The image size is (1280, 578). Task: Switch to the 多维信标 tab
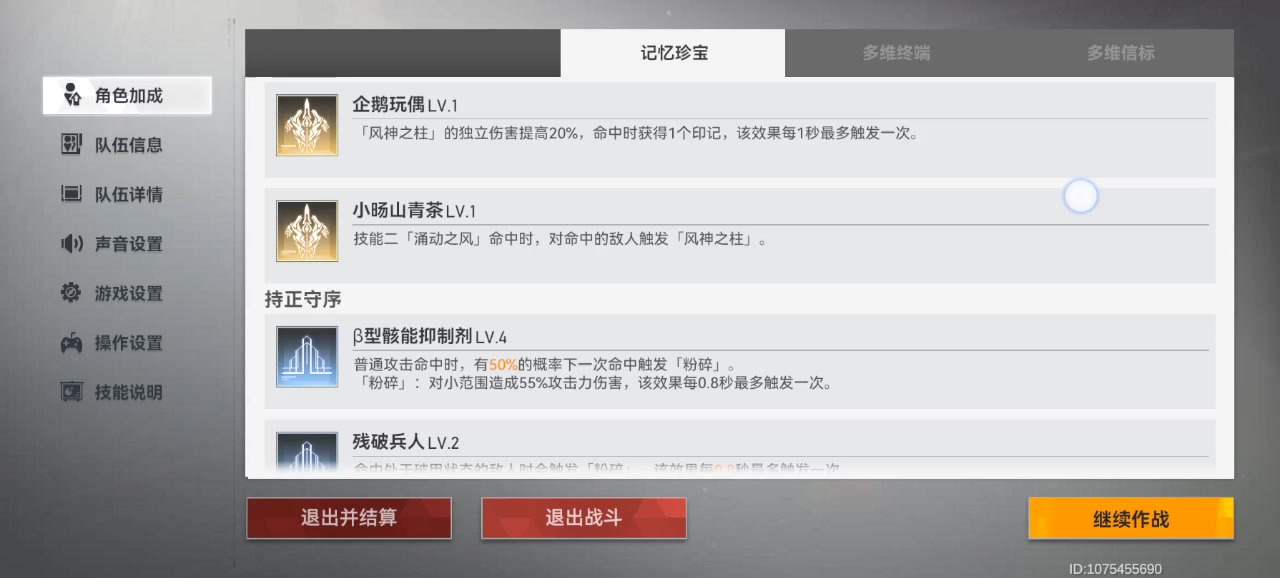tap(1121, 53)
